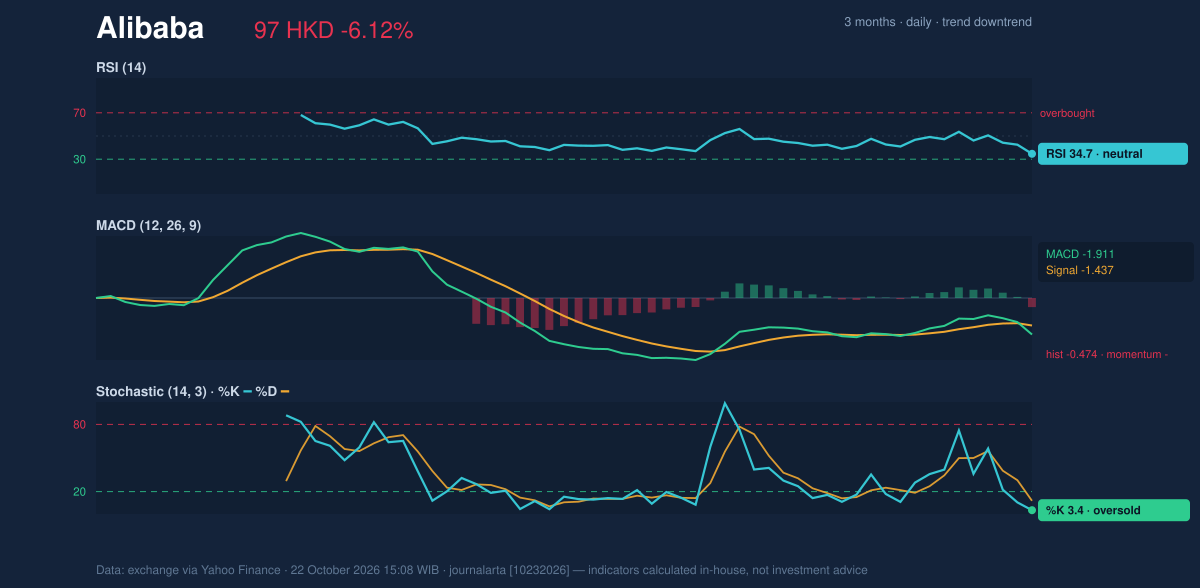Viewport: 1200px width, 588px height.
Task: Click the RSI line endpoint dot
Action: tap(1032, 154)
